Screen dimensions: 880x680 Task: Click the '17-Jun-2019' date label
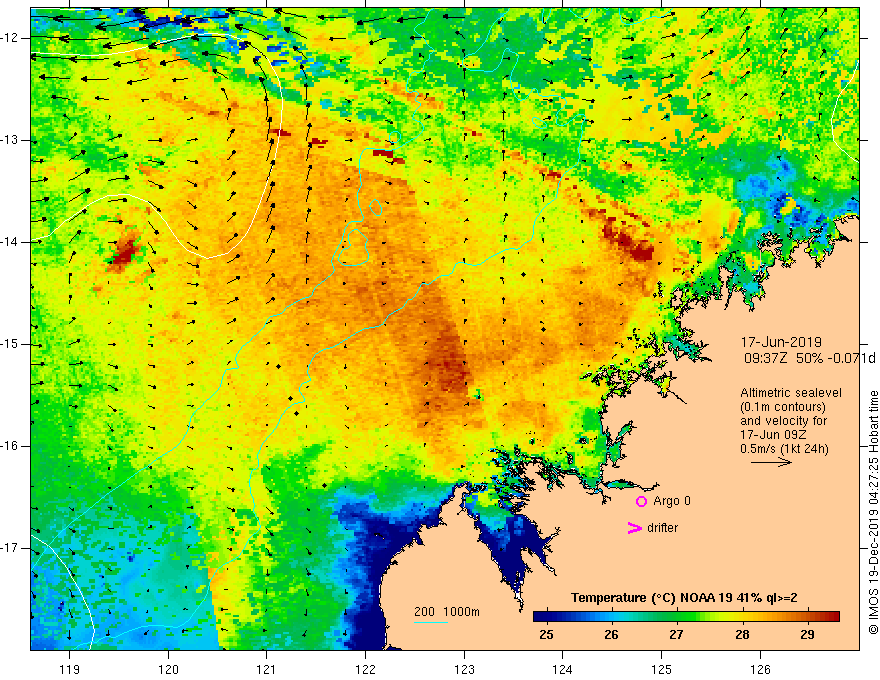[x=781, y=342]
